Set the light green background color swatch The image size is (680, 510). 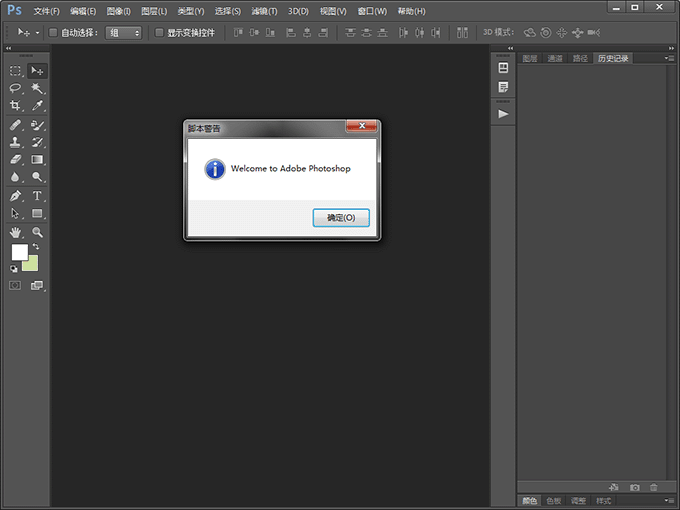coord(31,264)
